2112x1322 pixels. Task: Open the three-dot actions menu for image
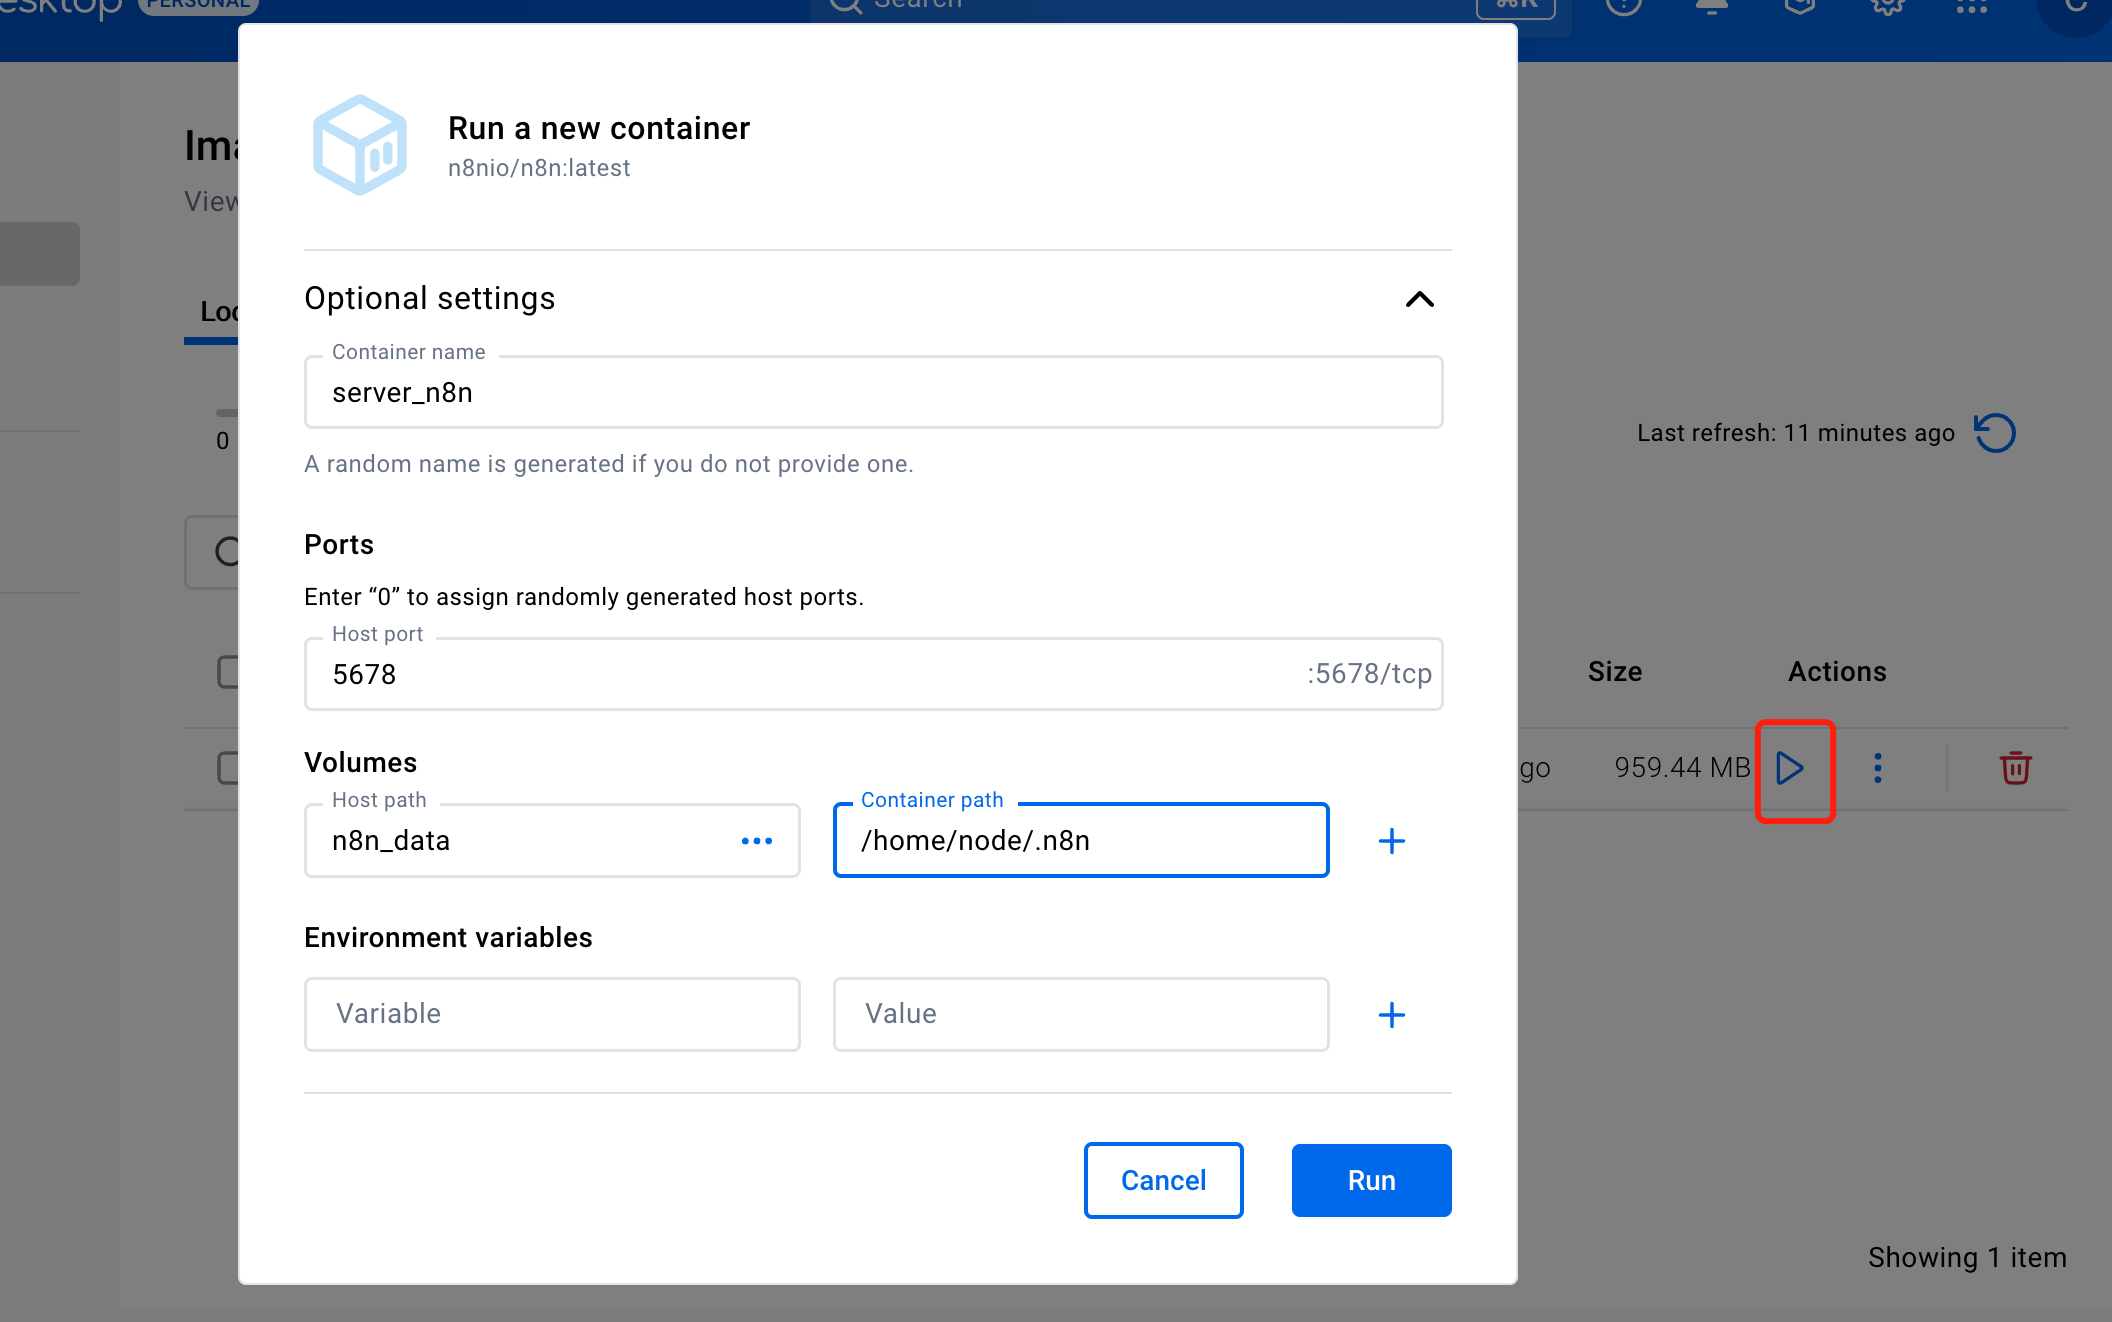1878,768
